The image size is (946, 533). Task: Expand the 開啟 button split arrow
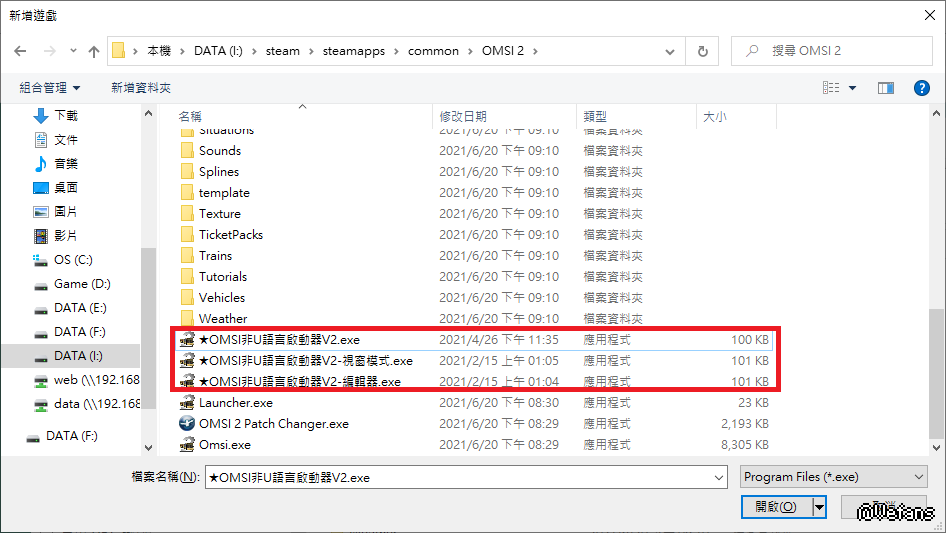pyautogui.click(x=819, y=507)
